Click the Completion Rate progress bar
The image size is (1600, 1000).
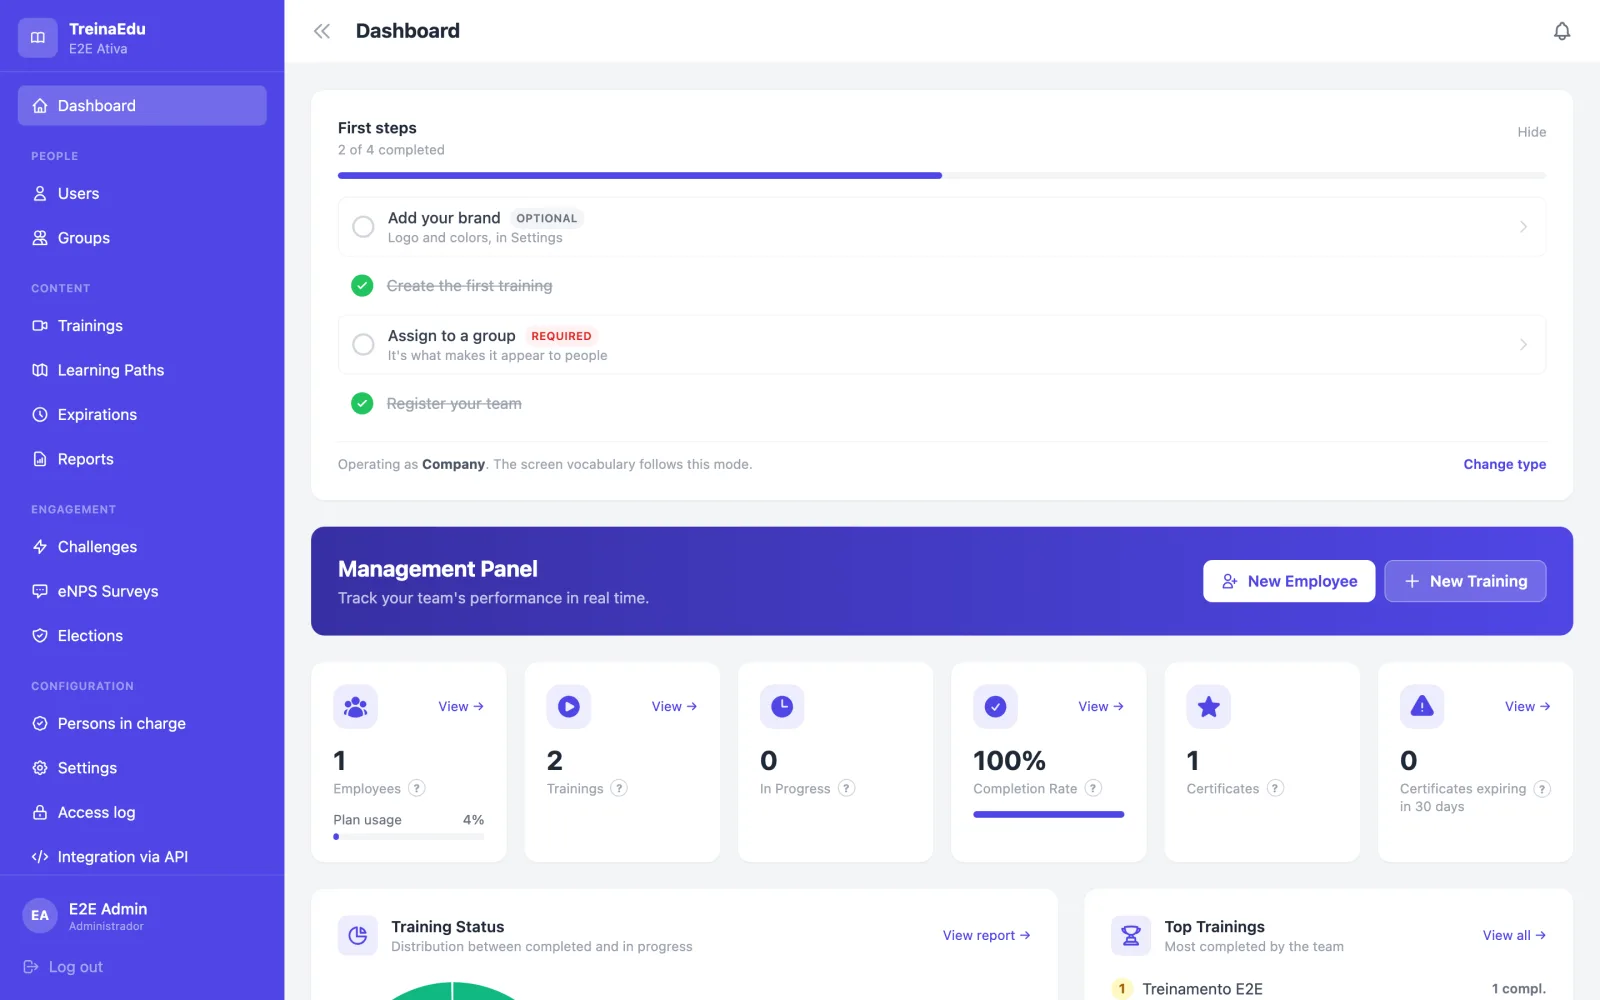pyautogui.click(x=1049, y=815)
